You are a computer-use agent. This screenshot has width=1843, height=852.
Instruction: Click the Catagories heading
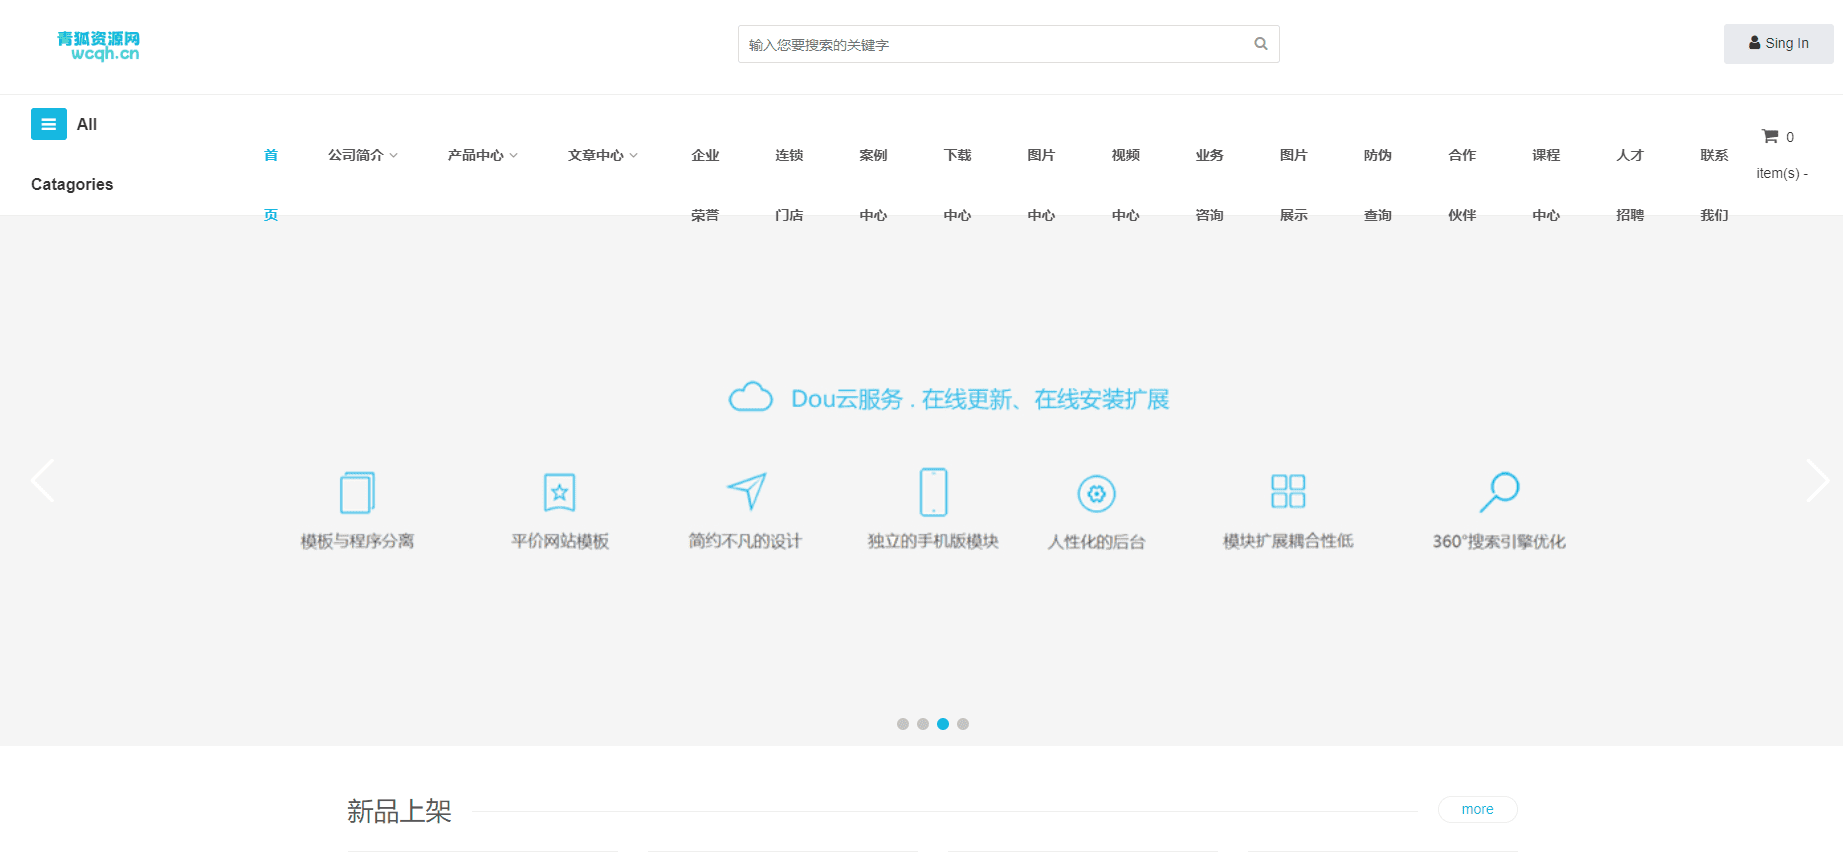point(72,184)
